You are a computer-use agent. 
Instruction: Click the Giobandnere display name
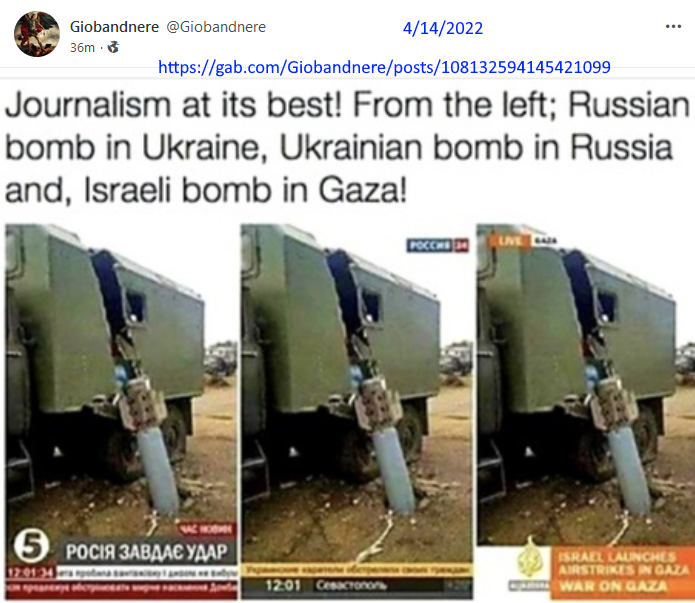[x=114, y=27]
